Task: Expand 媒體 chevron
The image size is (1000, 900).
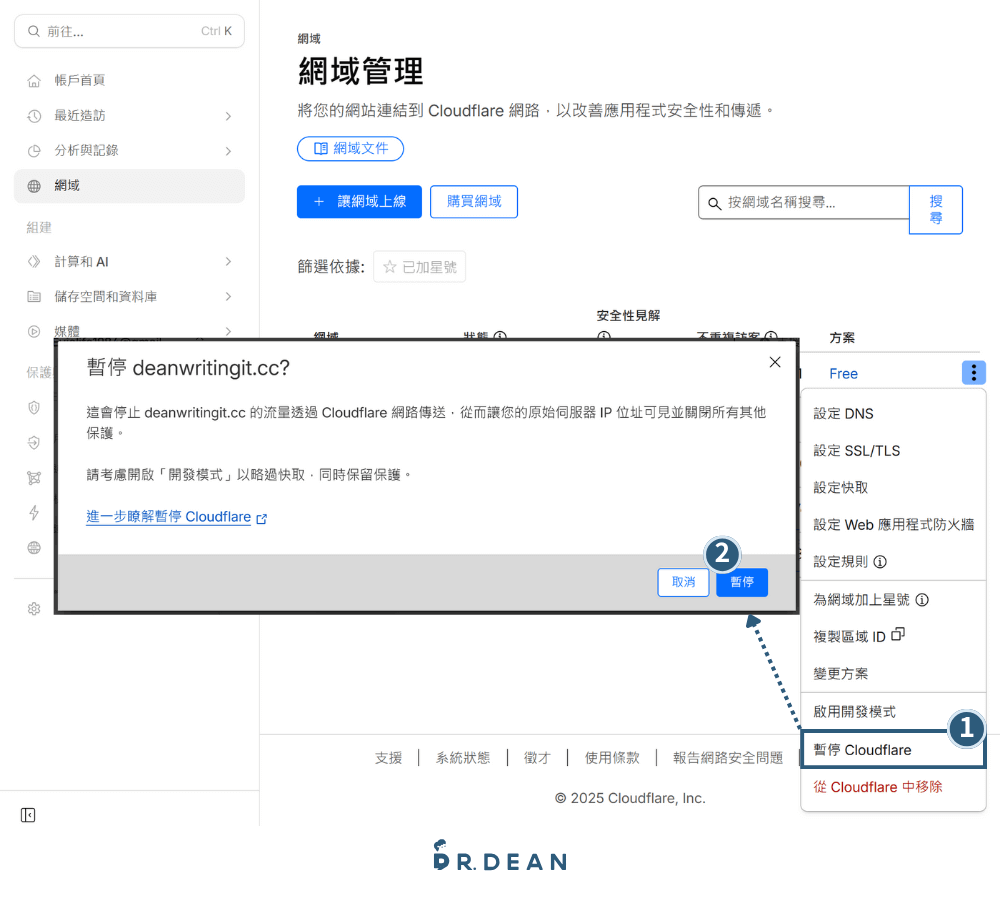Action: pyautogui.click(x=228, y=331)
